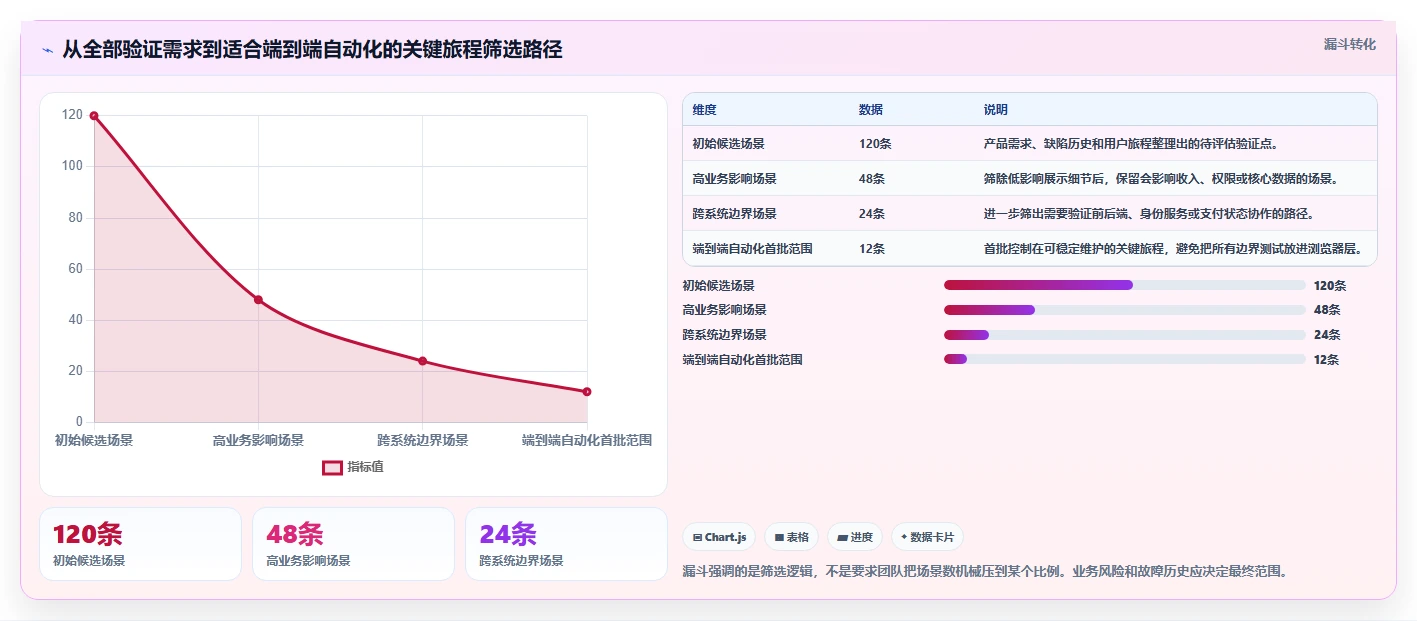Click the 48 data point on the line
Screen dimensions: 1417x621
(258, 300)
